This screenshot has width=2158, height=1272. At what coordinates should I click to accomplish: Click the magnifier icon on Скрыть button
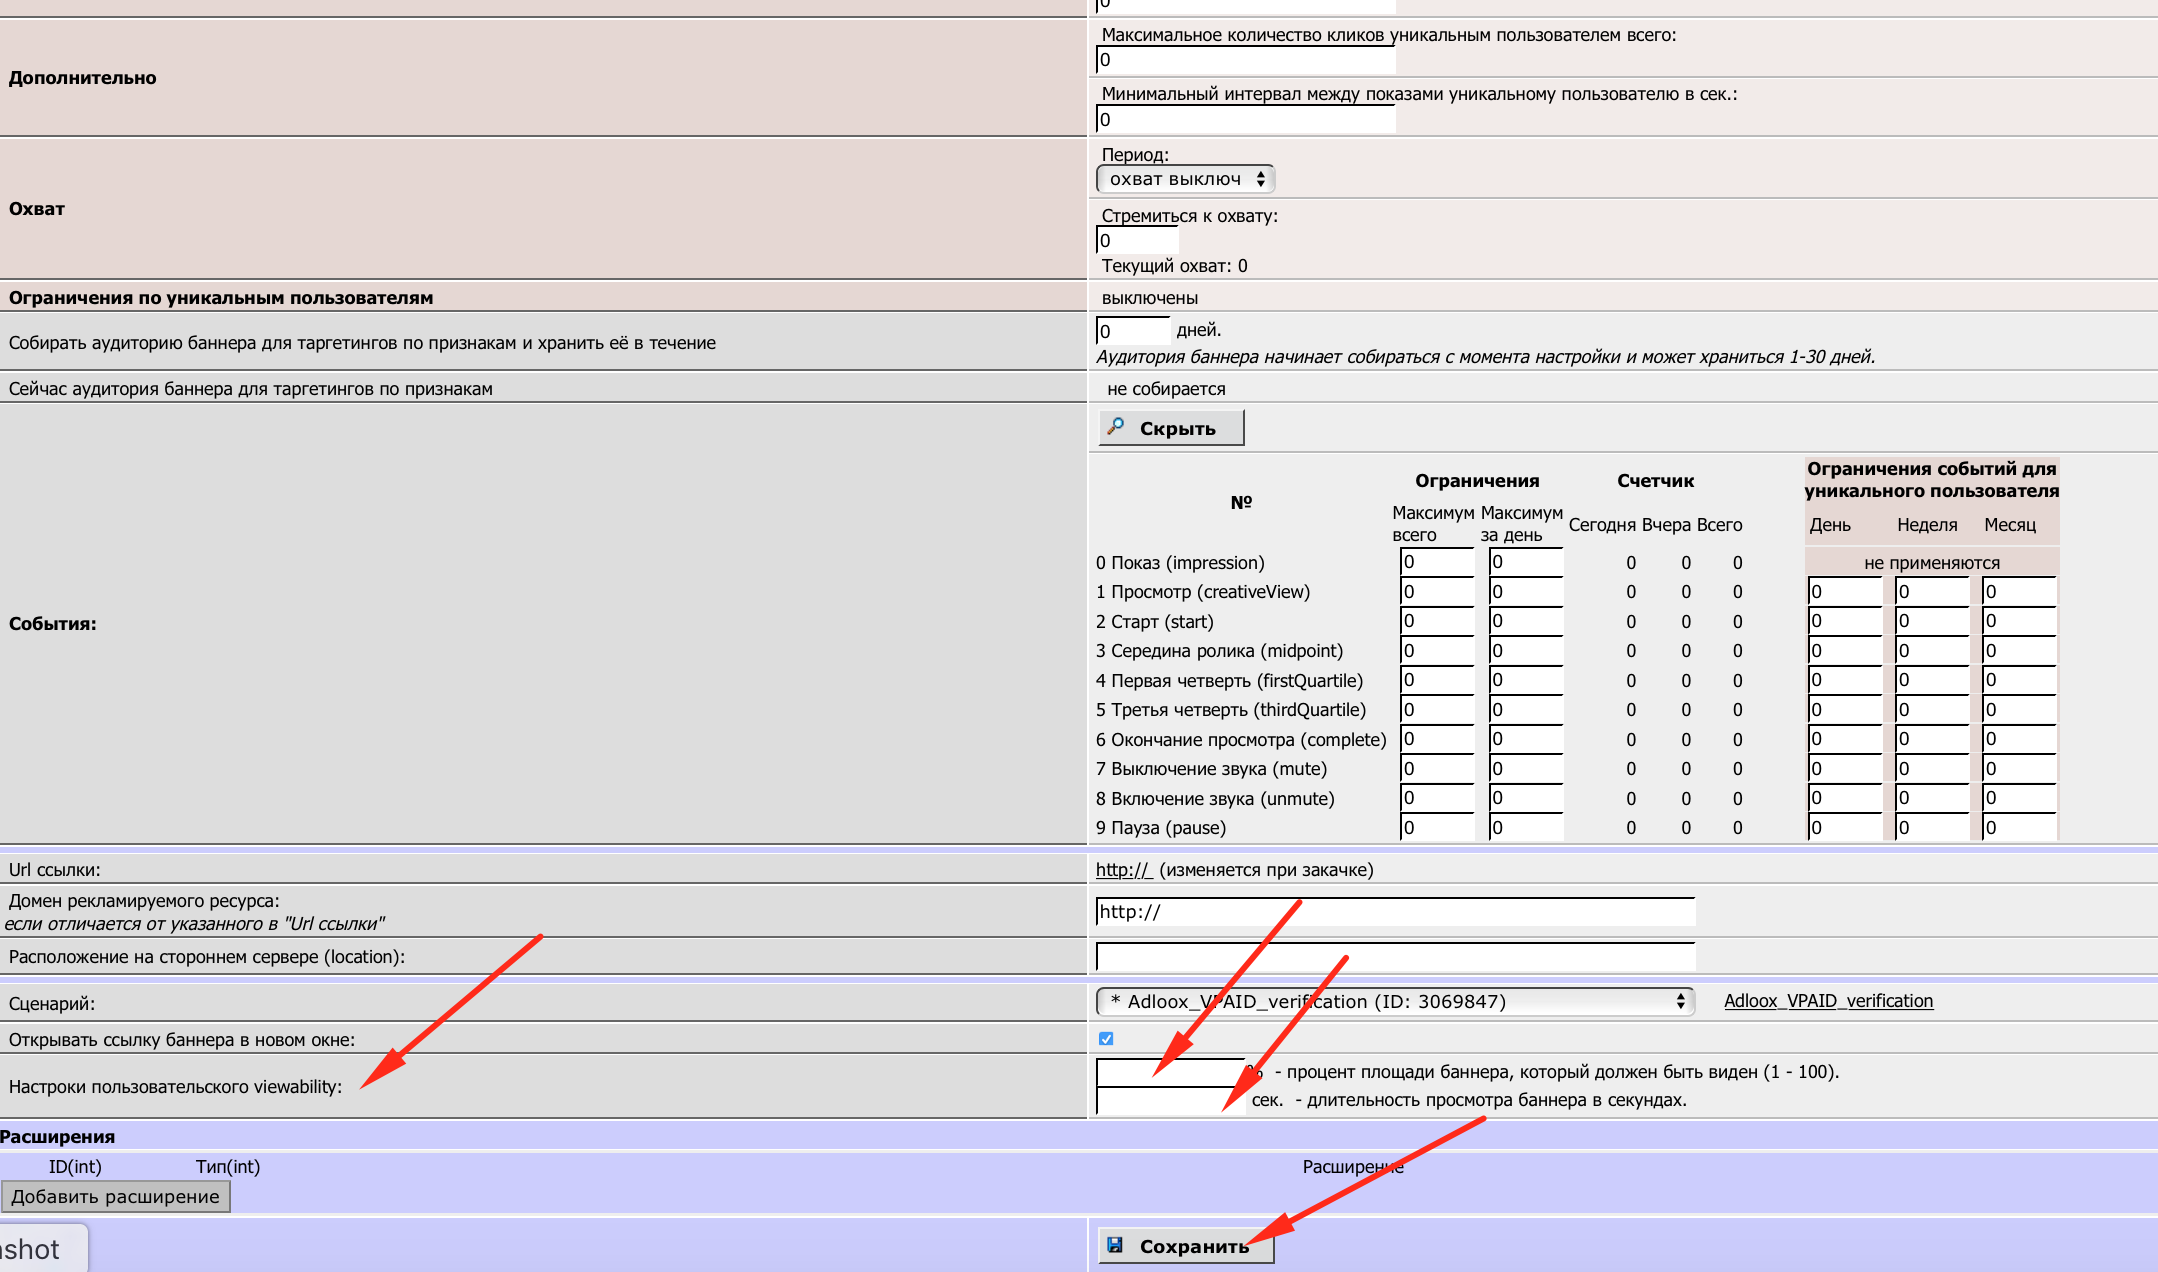[1116, 427]
